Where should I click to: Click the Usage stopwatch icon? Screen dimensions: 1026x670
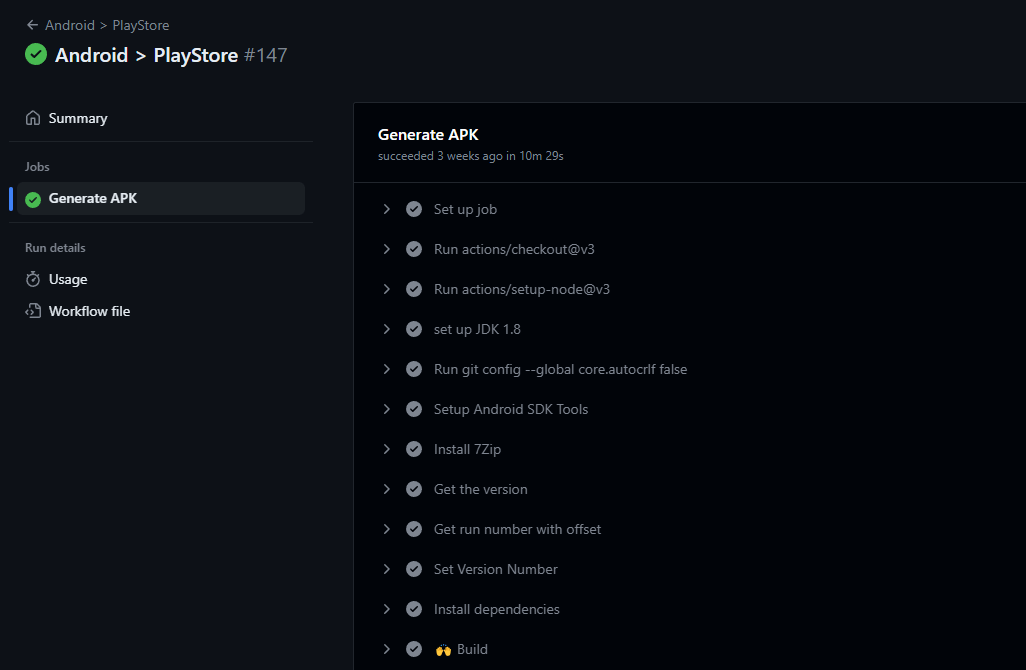33,279
